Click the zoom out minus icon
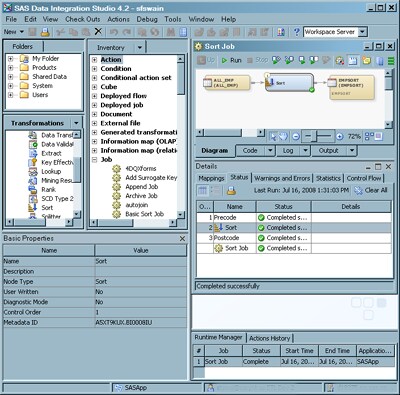400x395 pixels. point(296,136)
